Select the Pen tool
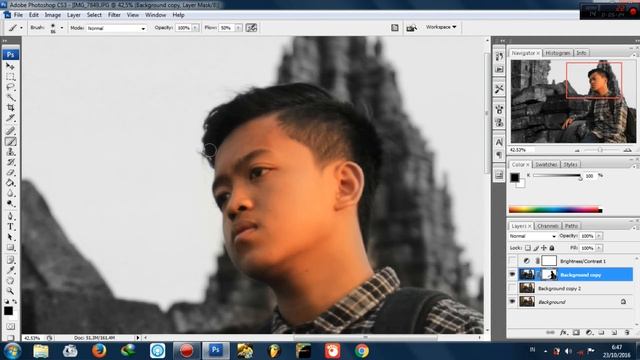Image resolution: width=640 pixels, height=360 pixels. point(11,216)
